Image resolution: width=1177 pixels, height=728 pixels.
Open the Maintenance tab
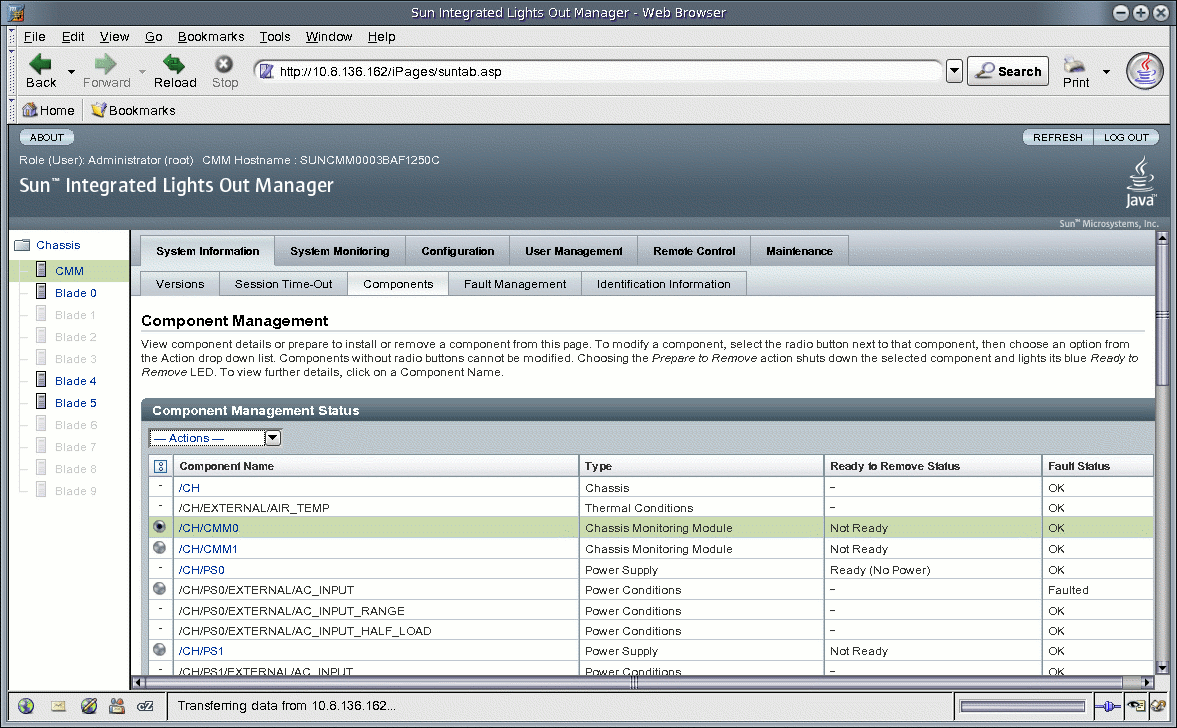tap(799, 251)
